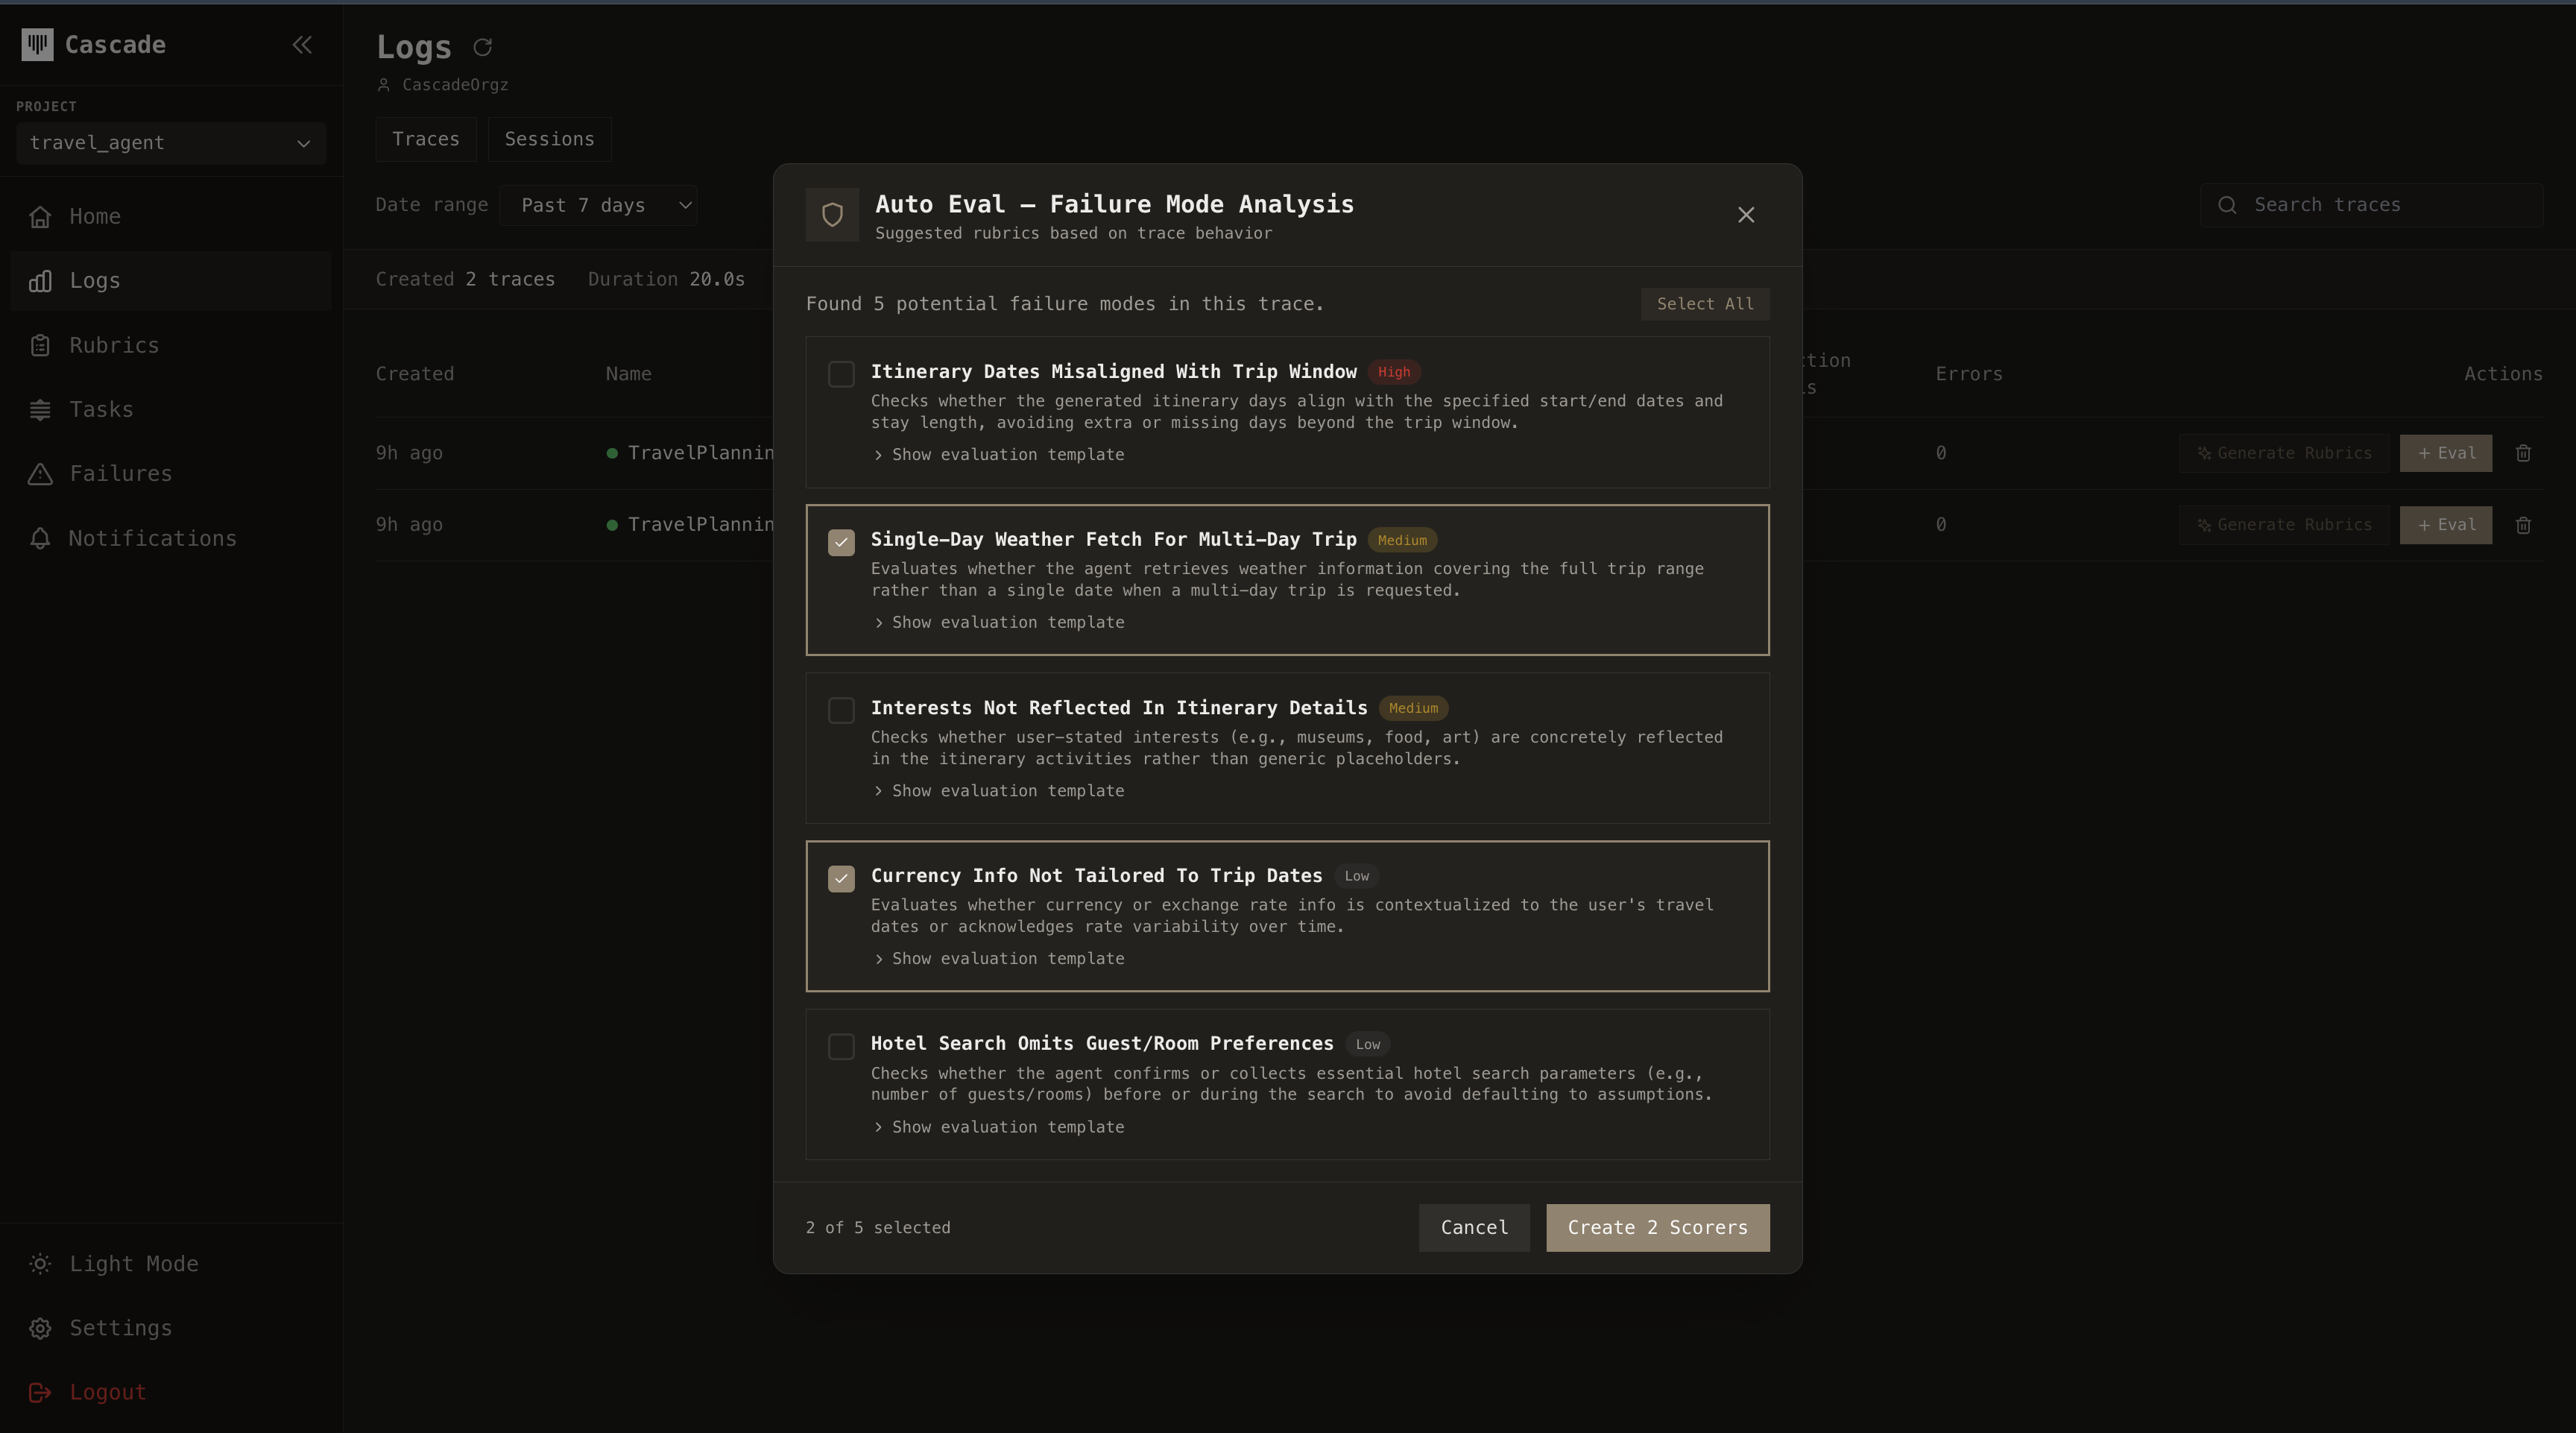The width and height of the screenshot is (2576, 1433).
Task: Open the Logs section in sidebar
Action: point(95,280)
